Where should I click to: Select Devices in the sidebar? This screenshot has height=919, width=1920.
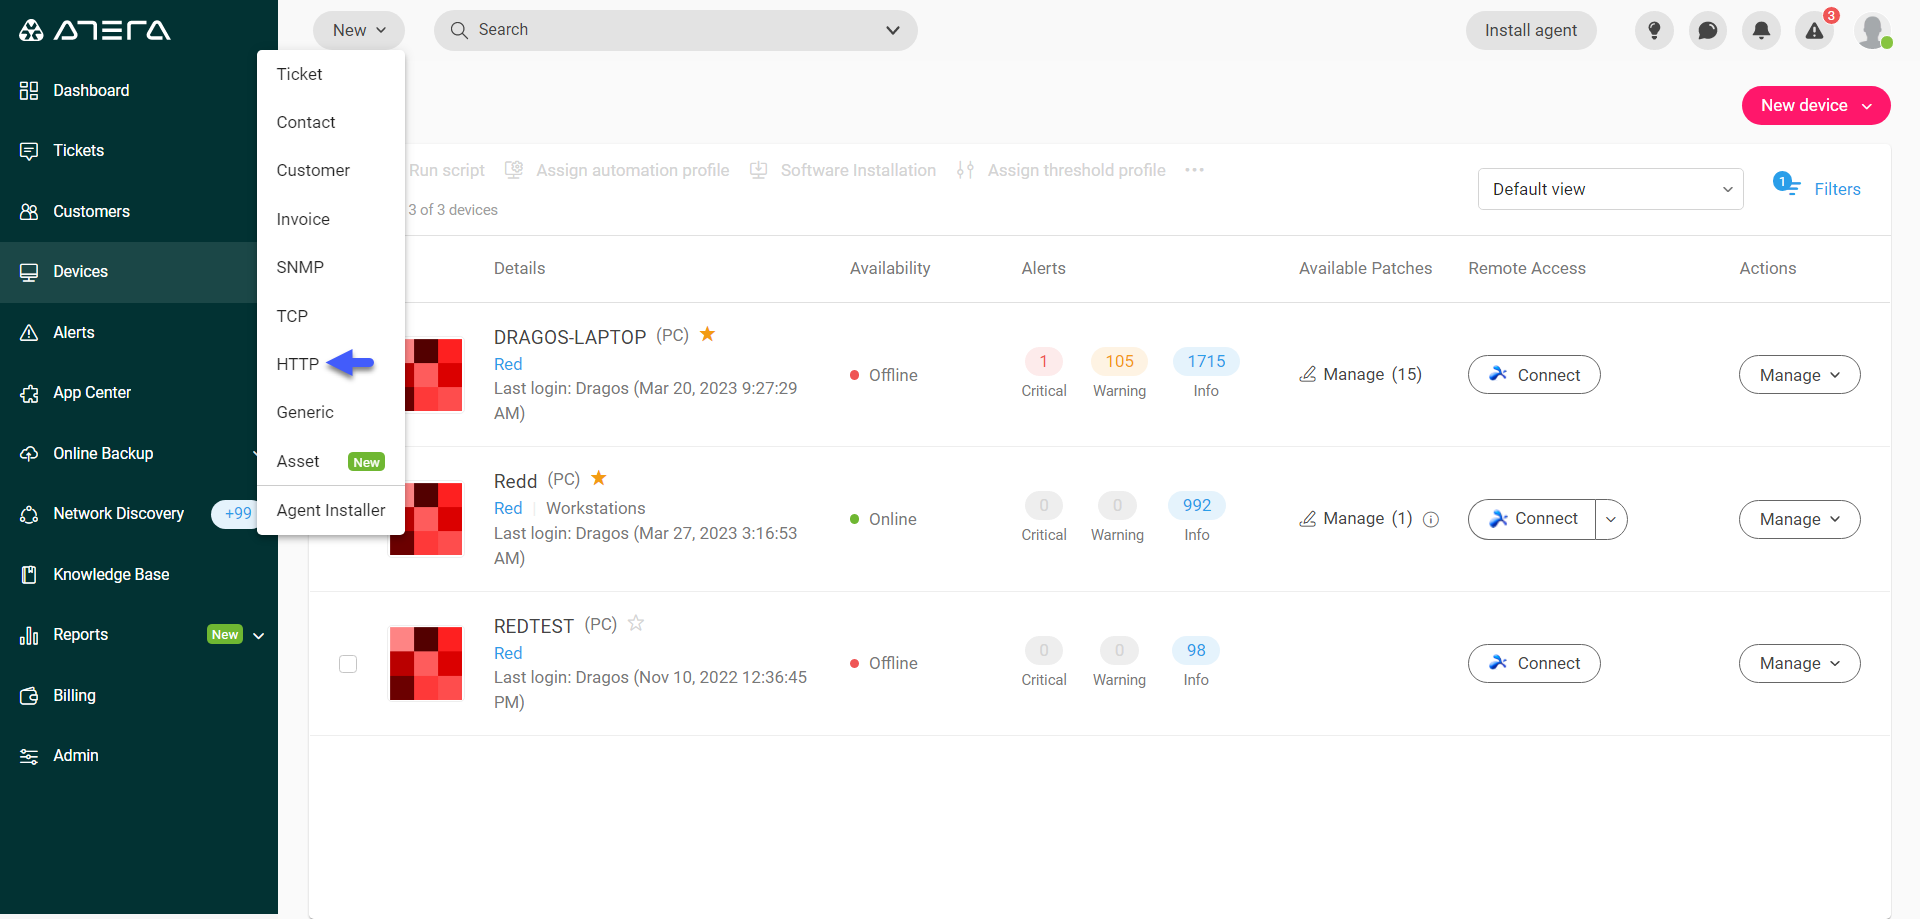point(80,272)
